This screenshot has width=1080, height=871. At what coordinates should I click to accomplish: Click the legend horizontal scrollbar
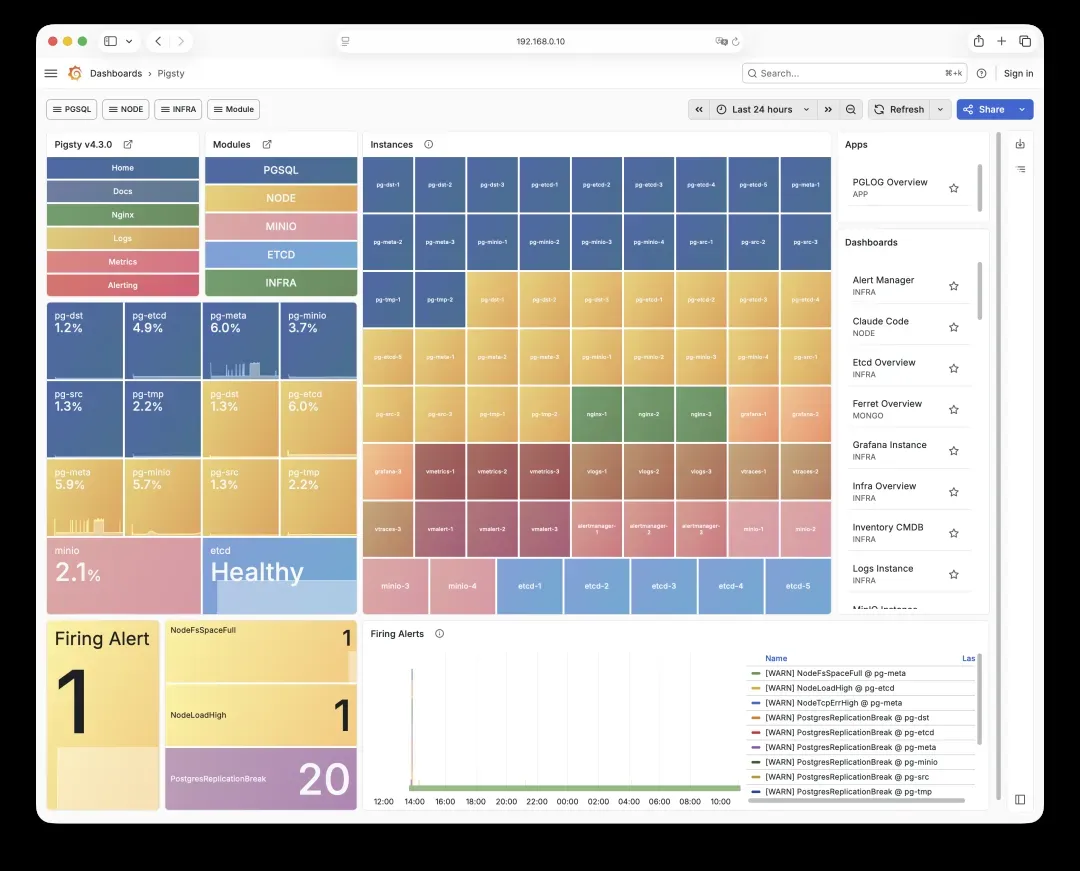[x=856, y=801]
